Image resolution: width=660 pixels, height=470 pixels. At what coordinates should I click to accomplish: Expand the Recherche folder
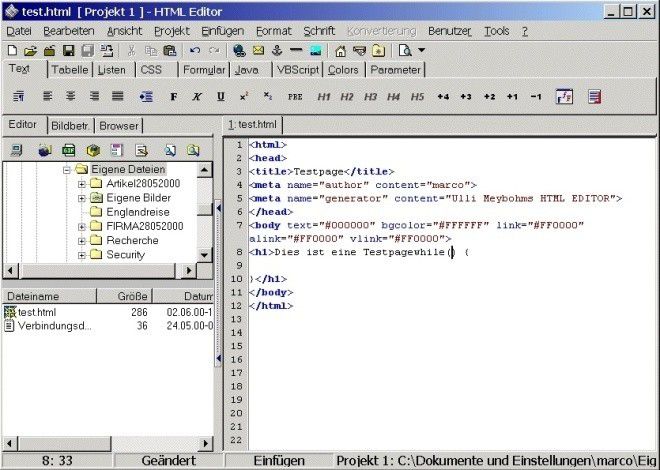(82, 241)
